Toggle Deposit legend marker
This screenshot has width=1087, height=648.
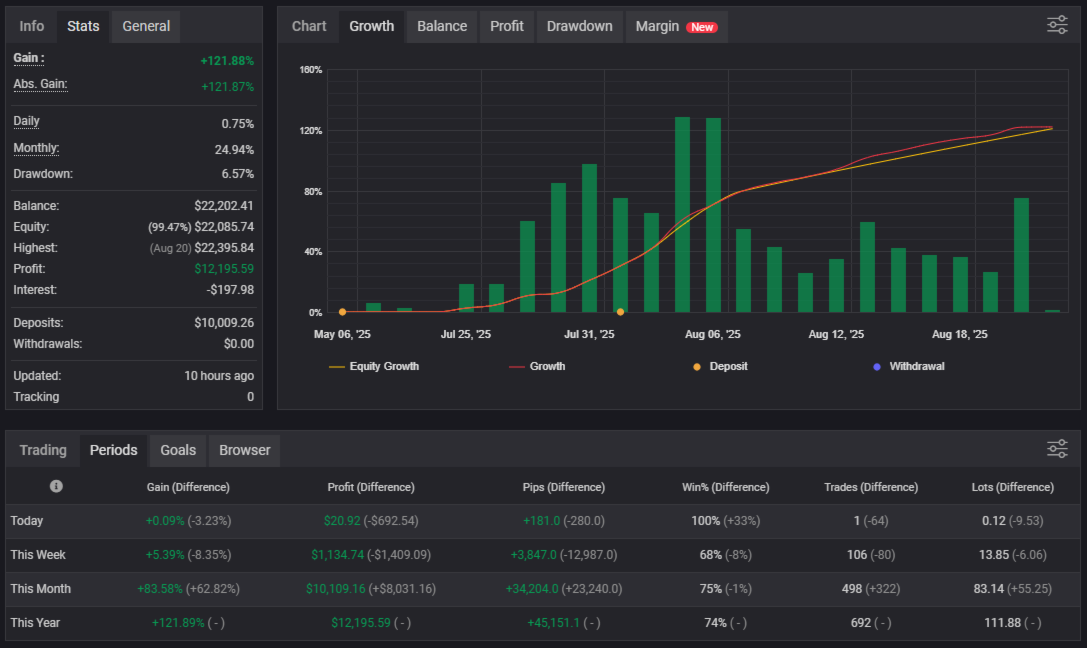click(720, 366)
